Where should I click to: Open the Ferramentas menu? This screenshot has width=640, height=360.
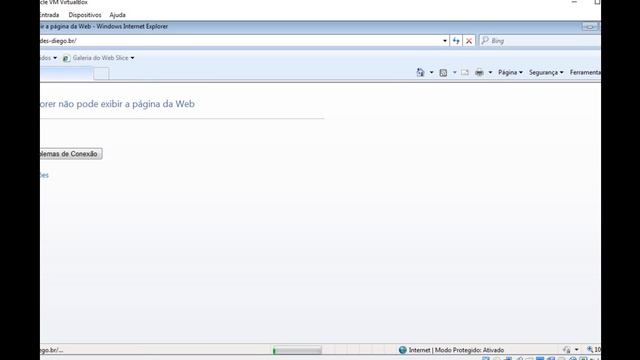[585, 72]
